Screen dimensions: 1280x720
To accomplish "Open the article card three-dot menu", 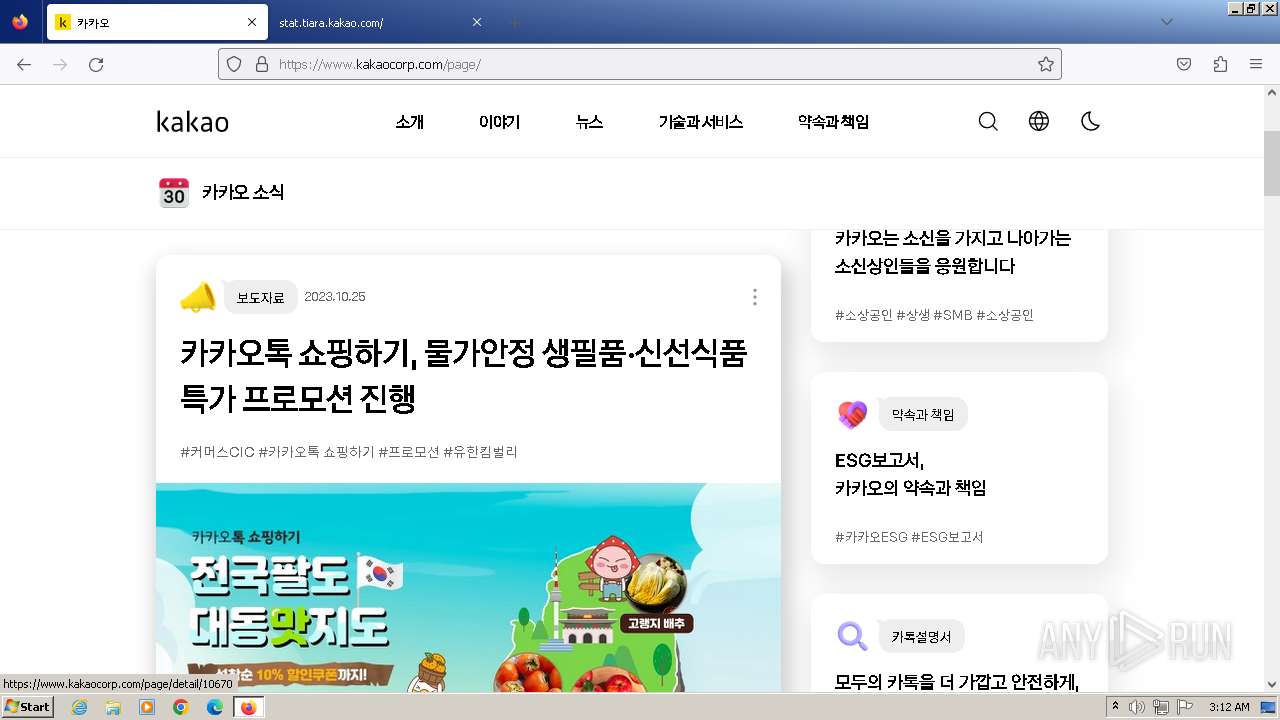I will [754, 297].
